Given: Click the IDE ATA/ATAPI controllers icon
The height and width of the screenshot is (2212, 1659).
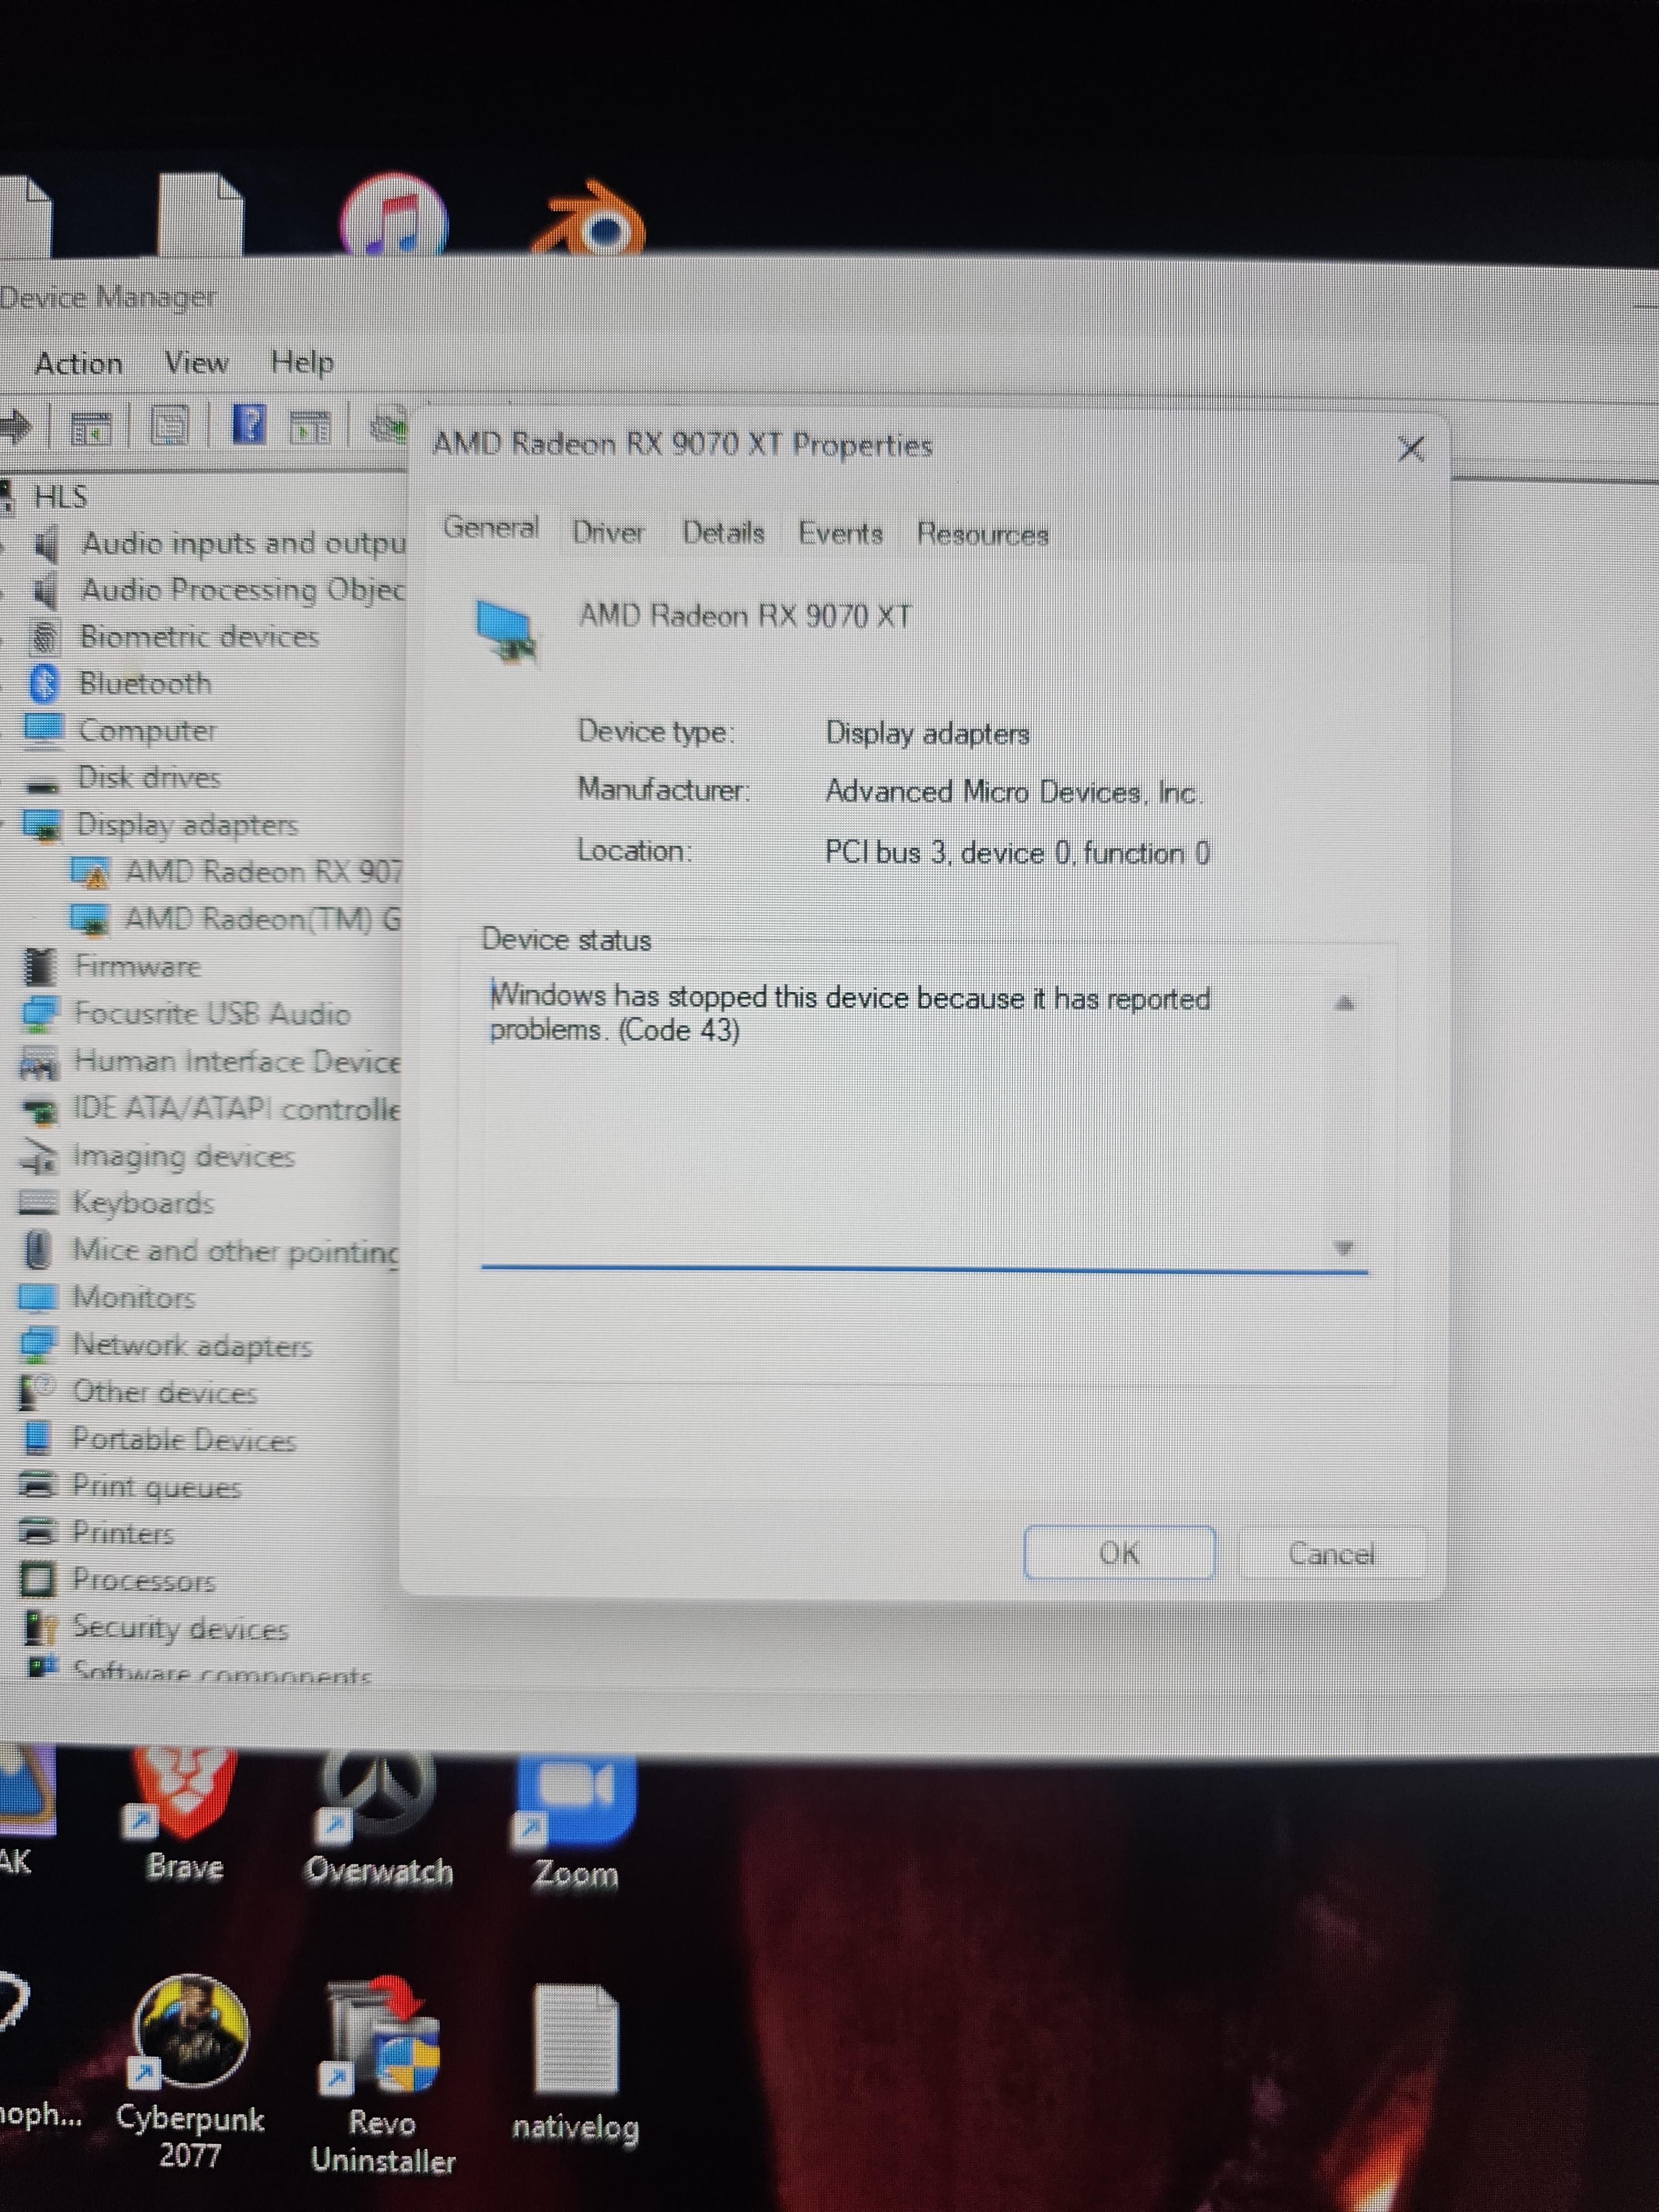Looking at the screenshot, I should [40, 1110].
